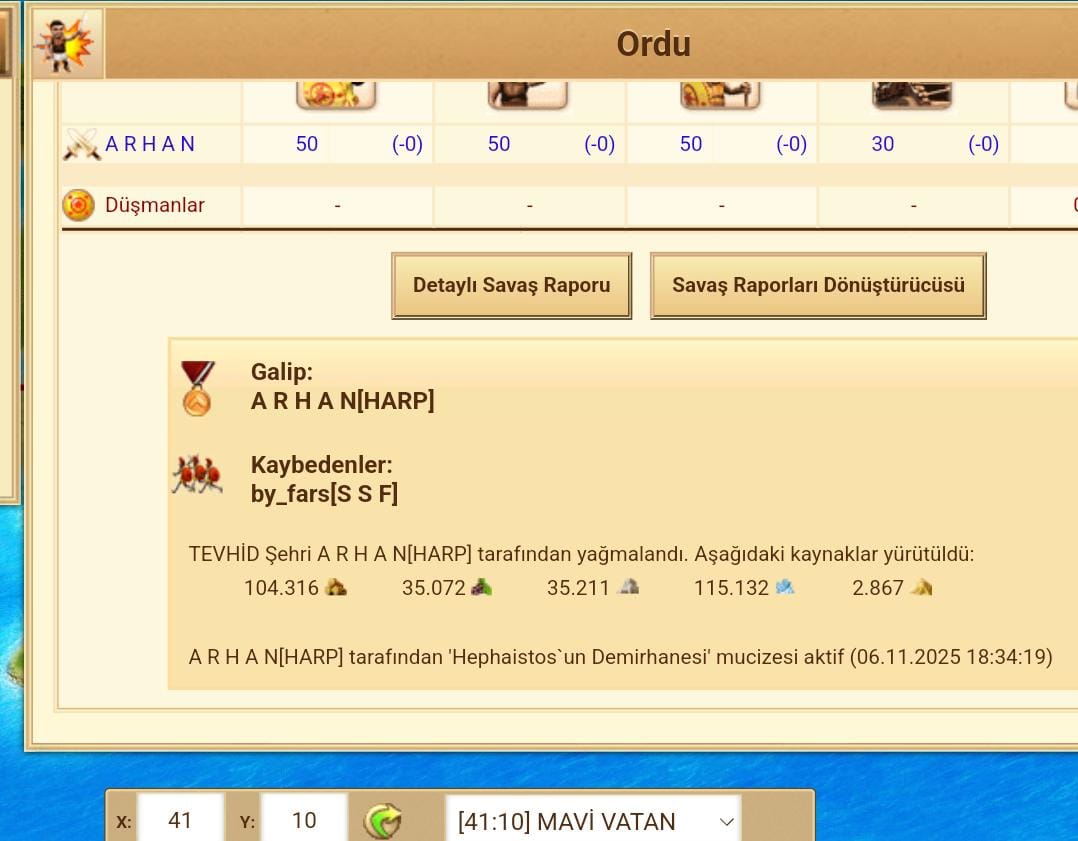This screenshot has height=841, width=1078.
Task: Click the third unit hoplite icon column
Action: point(720,95)
